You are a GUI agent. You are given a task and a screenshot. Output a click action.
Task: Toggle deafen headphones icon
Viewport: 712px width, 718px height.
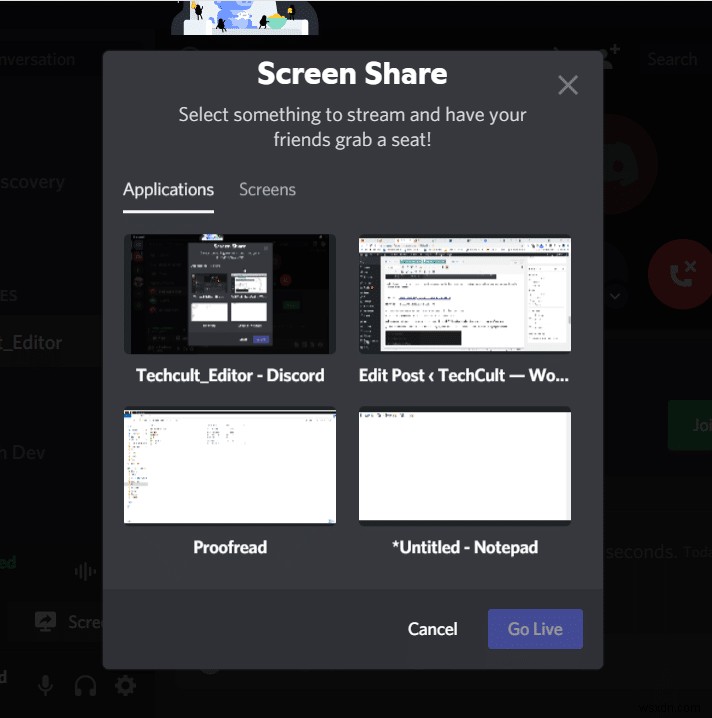point(85,686)
